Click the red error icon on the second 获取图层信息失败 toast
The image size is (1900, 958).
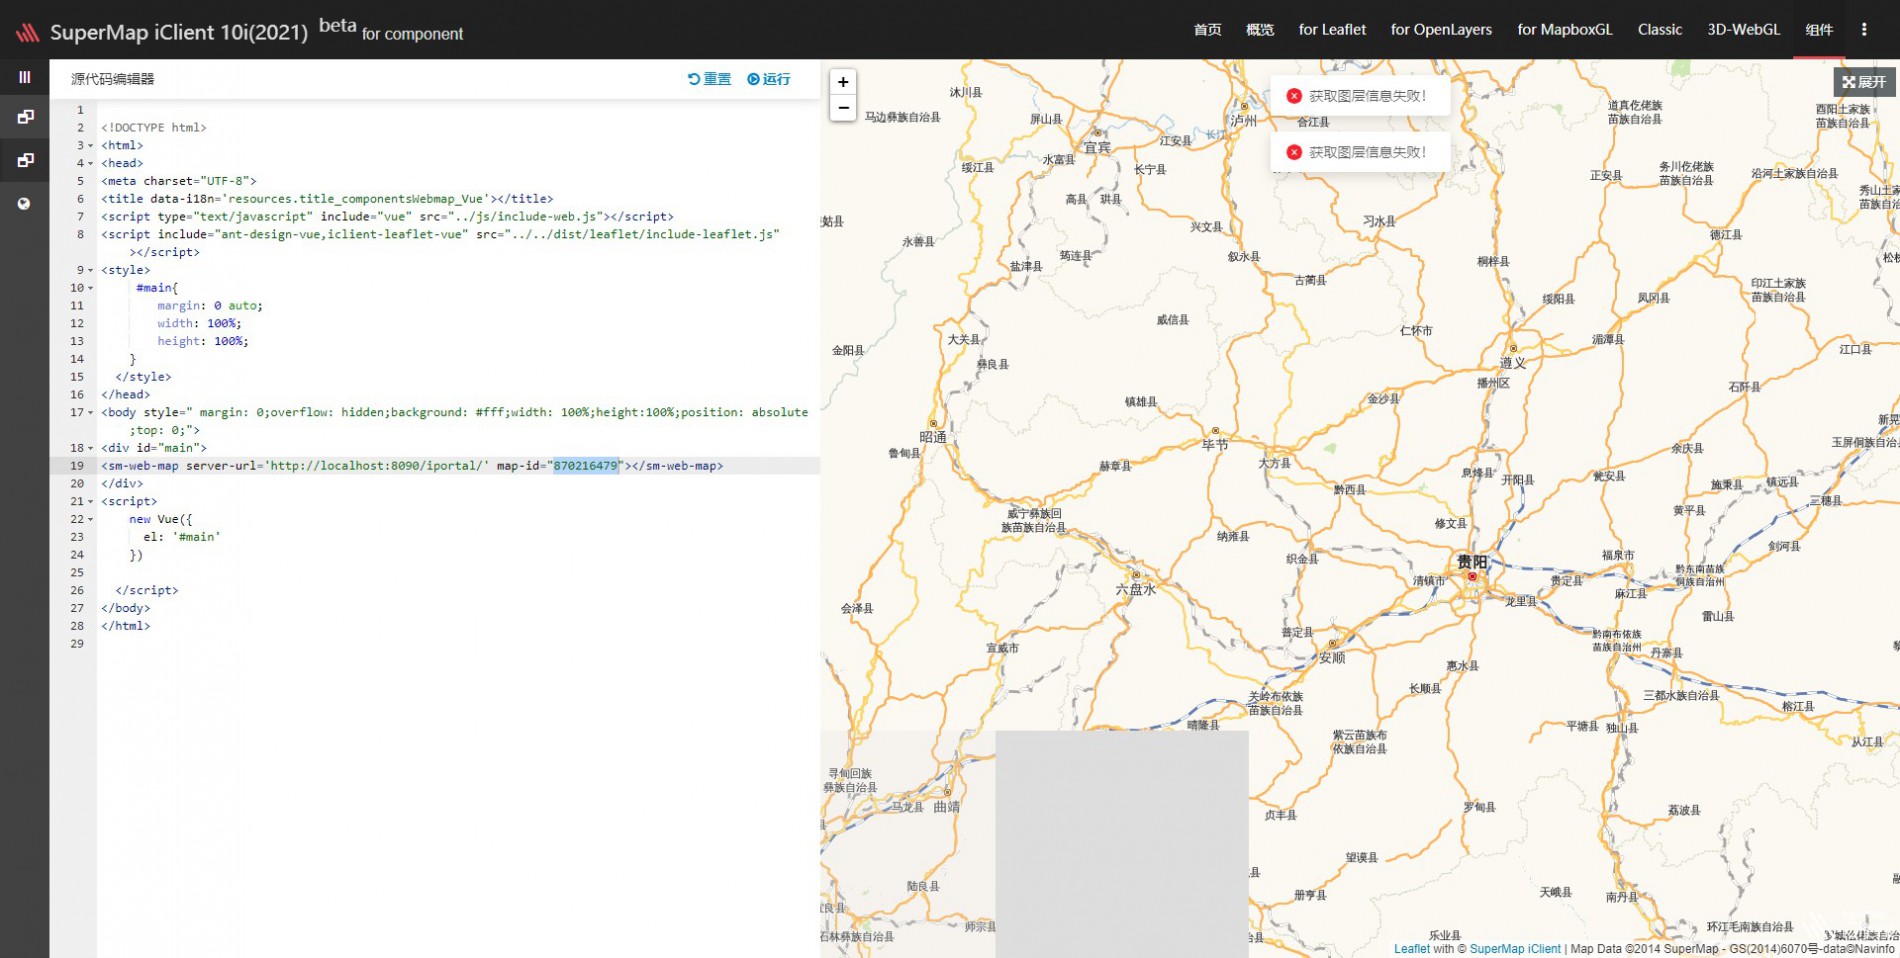coord(1294,152)
